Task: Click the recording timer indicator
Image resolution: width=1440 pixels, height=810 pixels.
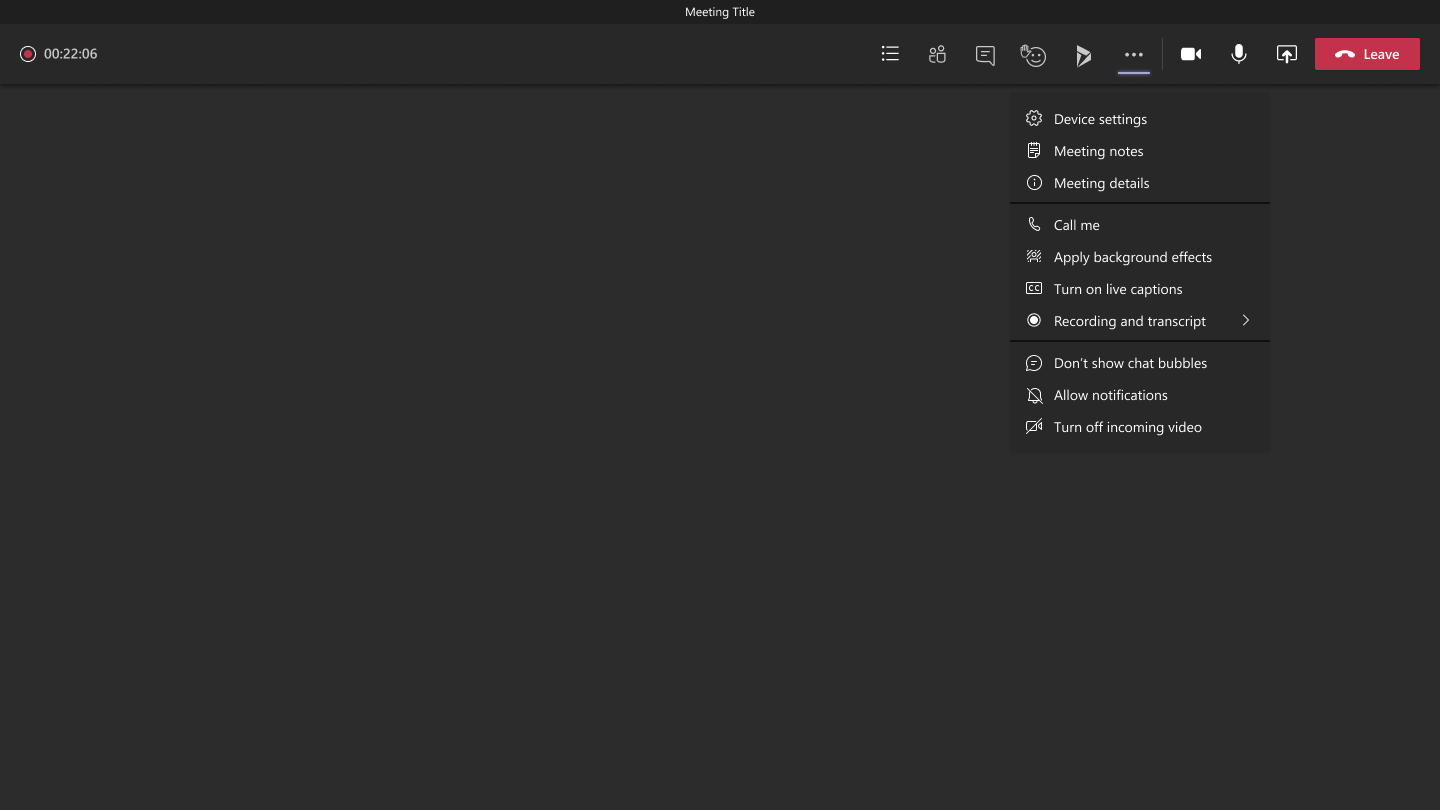Action: click(x=59, y=54)
